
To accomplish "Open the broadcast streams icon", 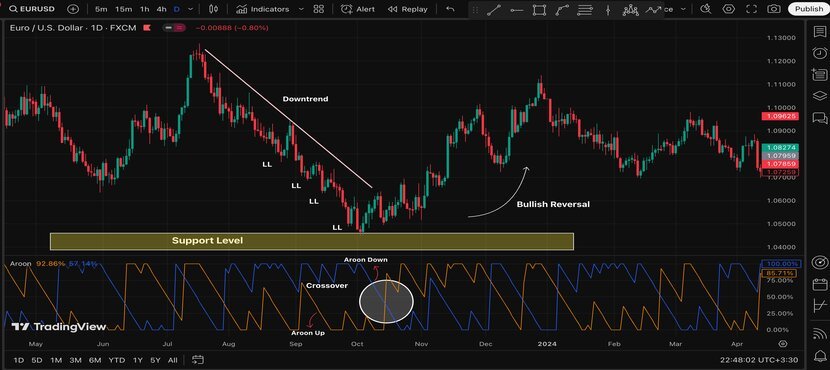I will (819, 332).
